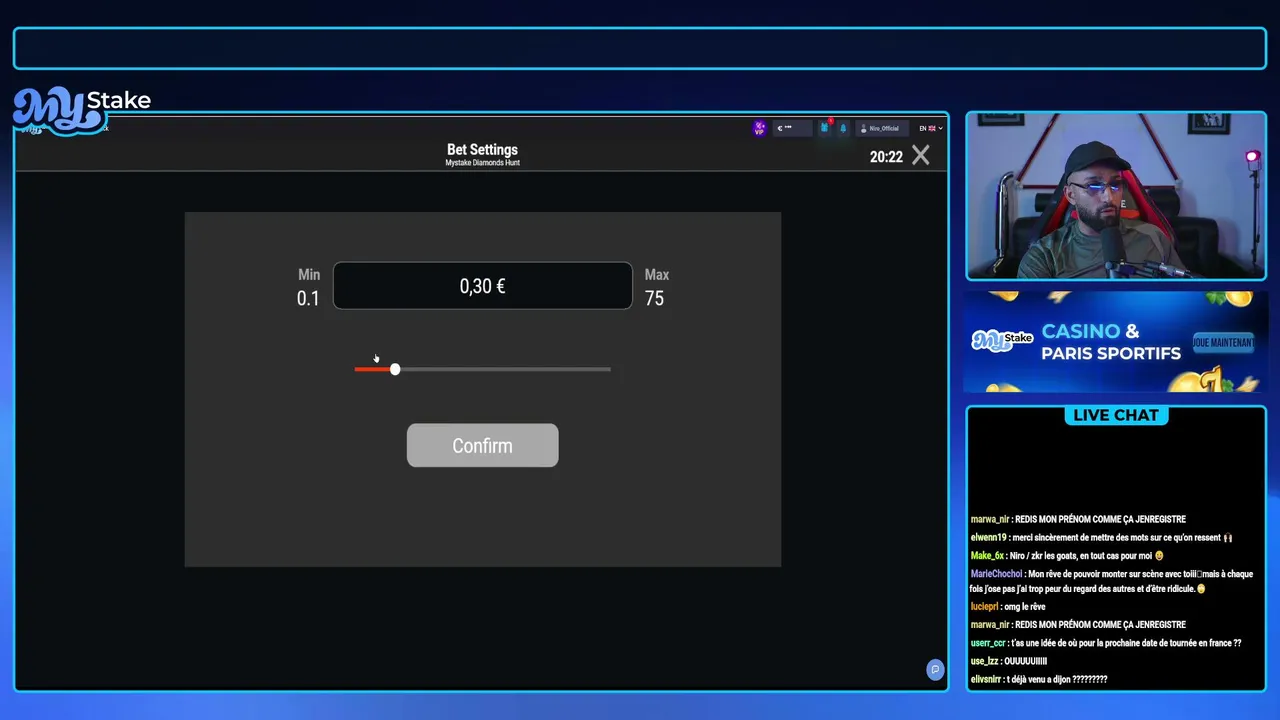This screenshot has height=720, width=1280.
Task: Click the userr_ccr chat message
Action: (1105, 643)
